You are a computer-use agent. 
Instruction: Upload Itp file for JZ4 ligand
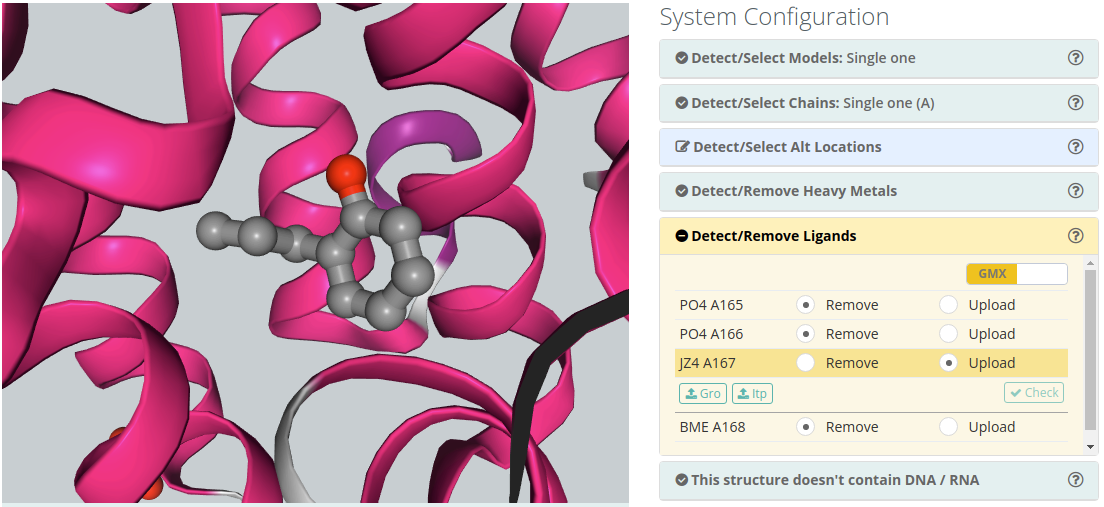[x=752, y=393]
